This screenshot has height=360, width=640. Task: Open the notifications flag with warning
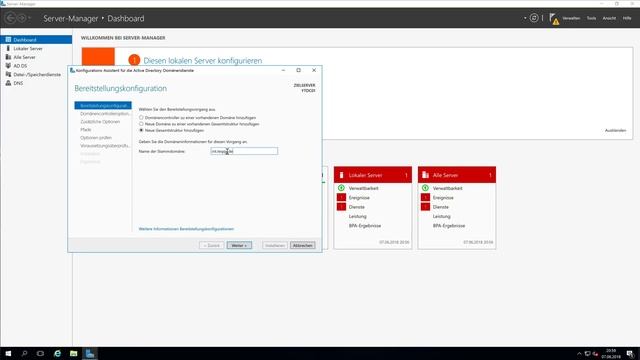(x=554, y=19)
